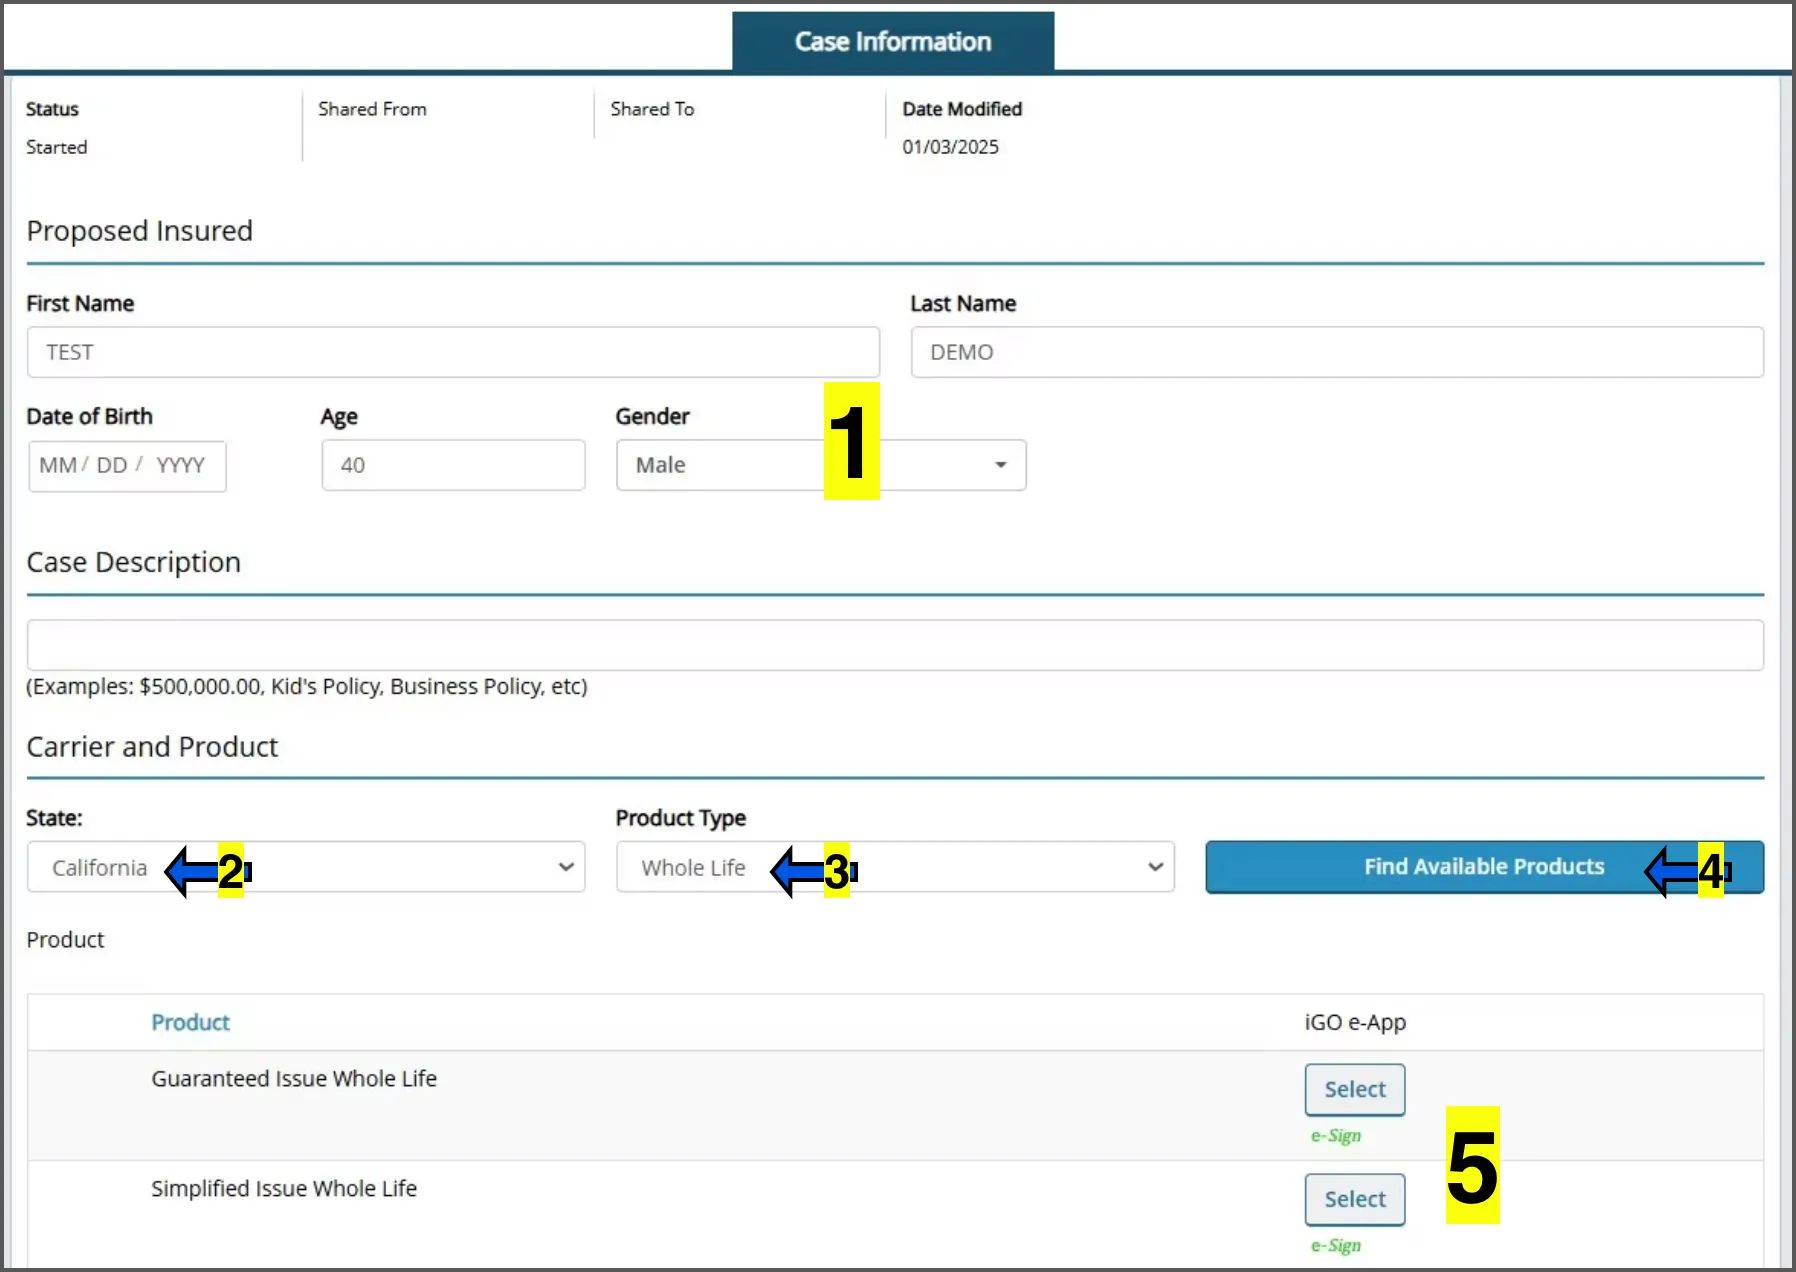Viewport: 1796px width, 1272px height.
Task: Click the Date Modified value 01/03/2025
Action: [x=950, y=147]
